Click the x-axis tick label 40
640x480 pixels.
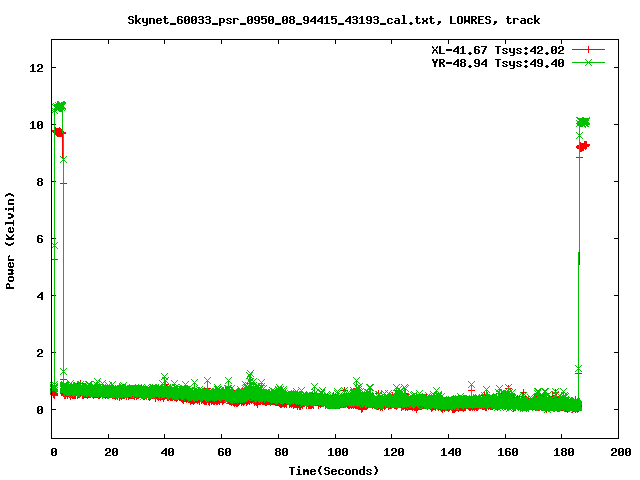point(167,452)
